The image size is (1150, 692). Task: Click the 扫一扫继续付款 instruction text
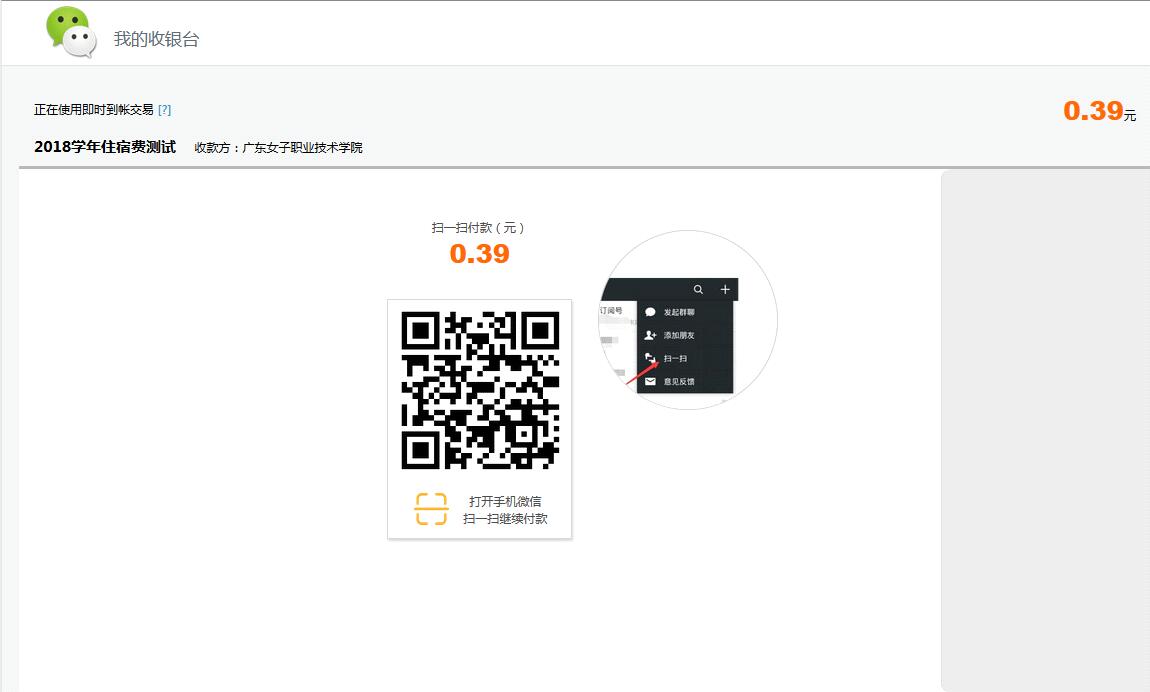point(505,519)
